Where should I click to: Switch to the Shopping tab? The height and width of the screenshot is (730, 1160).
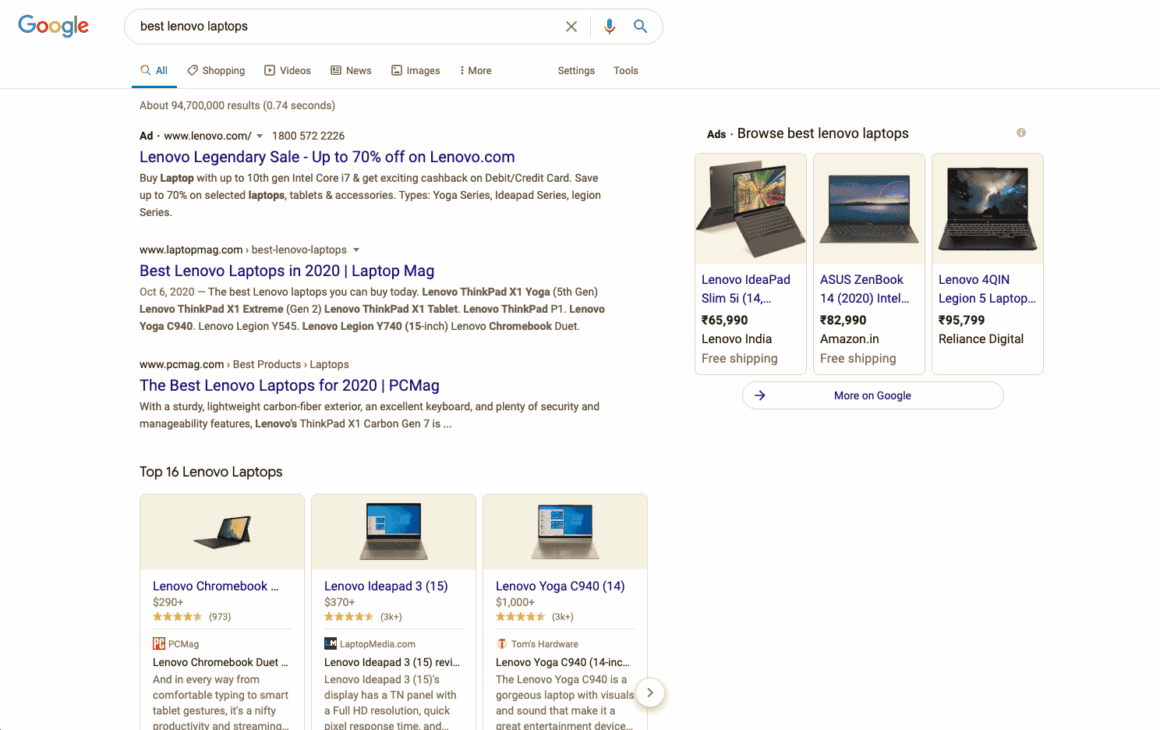[216, 71]
